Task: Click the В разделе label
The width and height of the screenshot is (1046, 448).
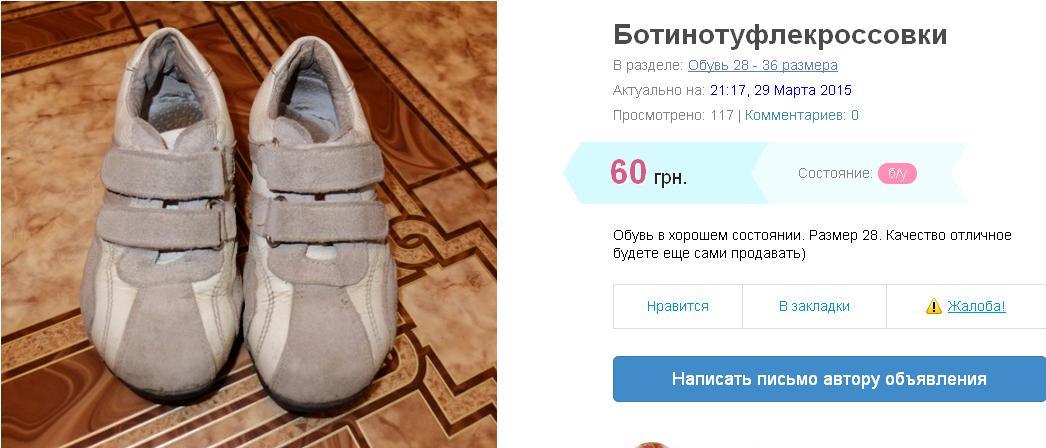Action: tap(648, 65)
